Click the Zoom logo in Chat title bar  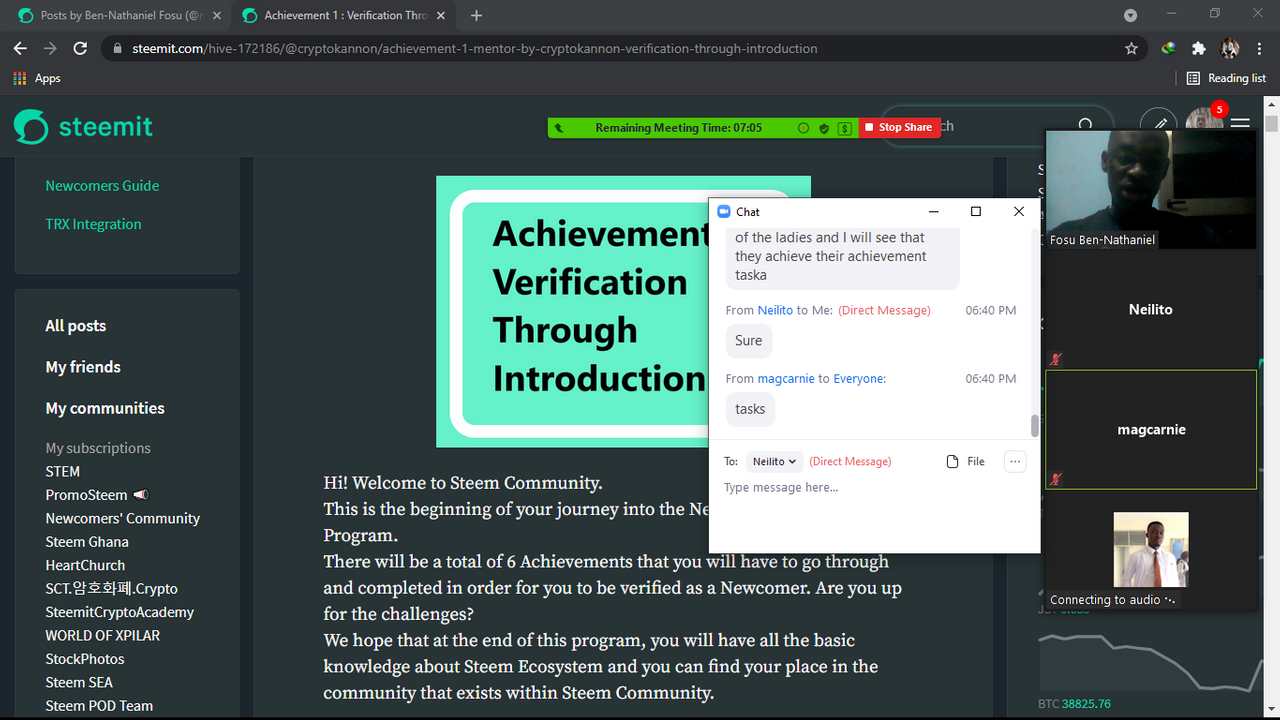click(724, 211)
